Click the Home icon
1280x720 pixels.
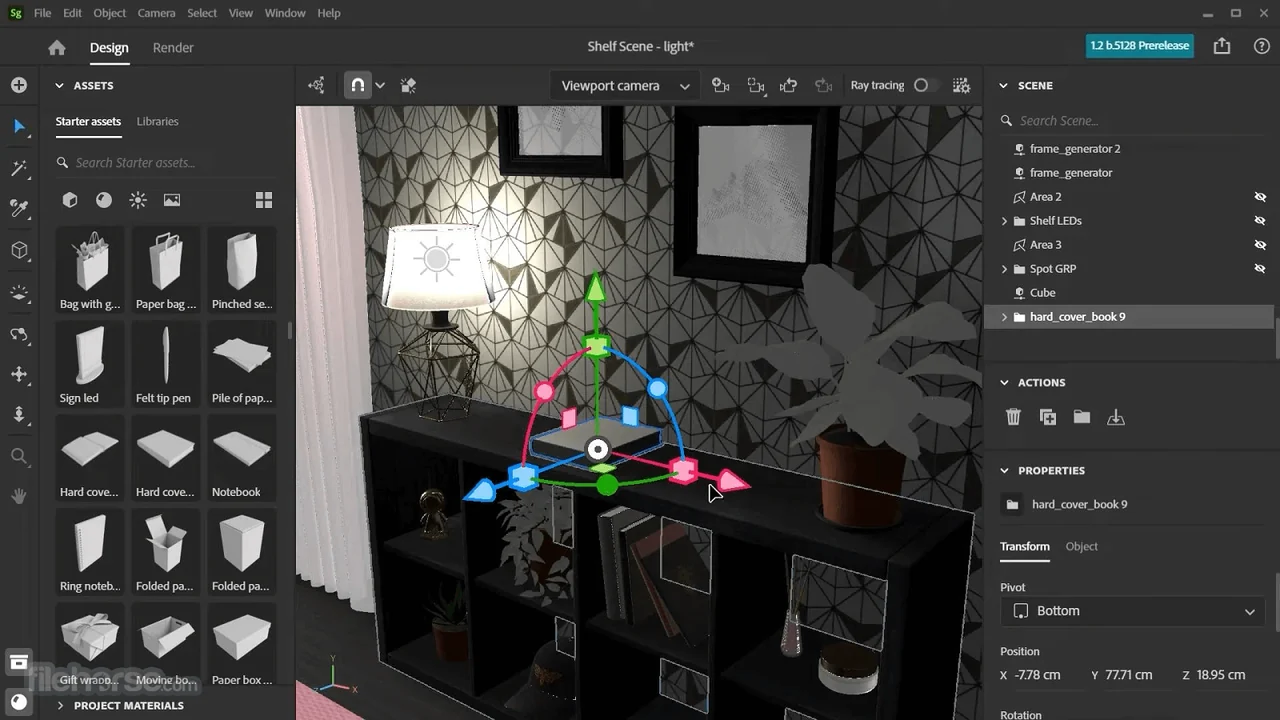point(57,47)
